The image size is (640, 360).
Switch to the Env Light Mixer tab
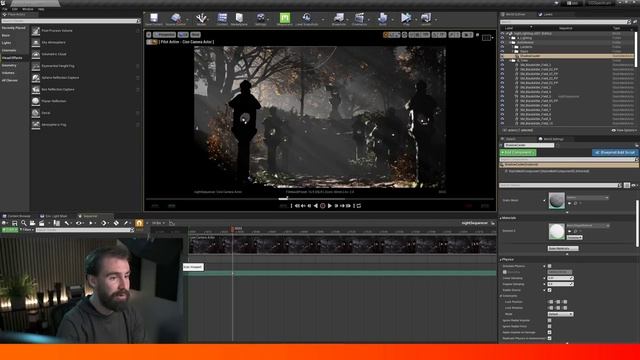(54, 216)
